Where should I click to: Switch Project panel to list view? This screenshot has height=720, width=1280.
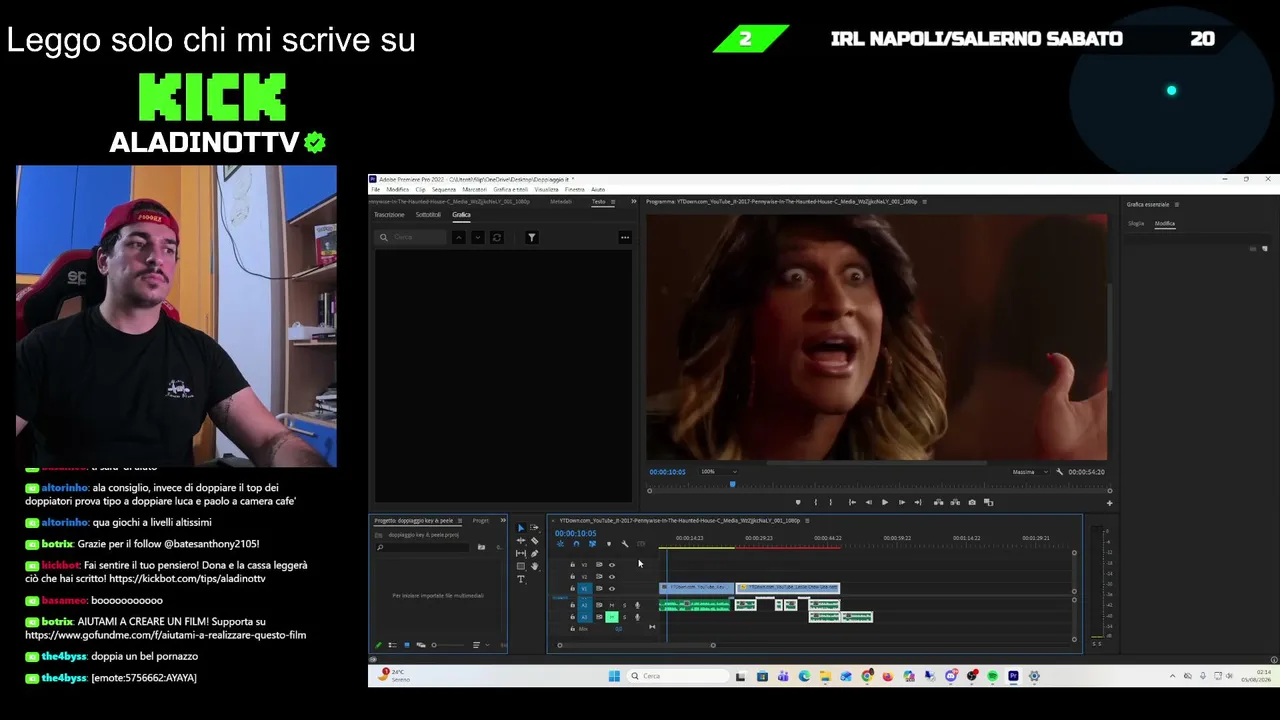392,645
